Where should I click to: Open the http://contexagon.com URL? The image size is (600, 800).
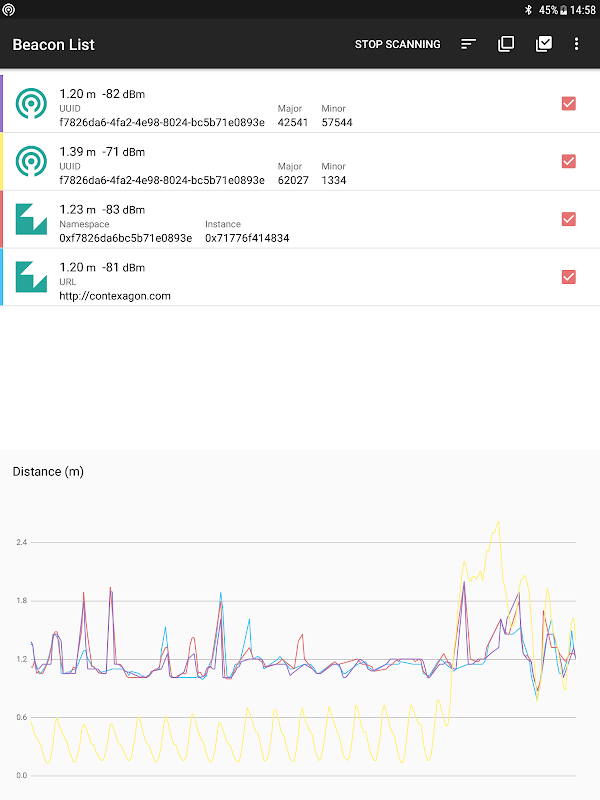point(115,296)
